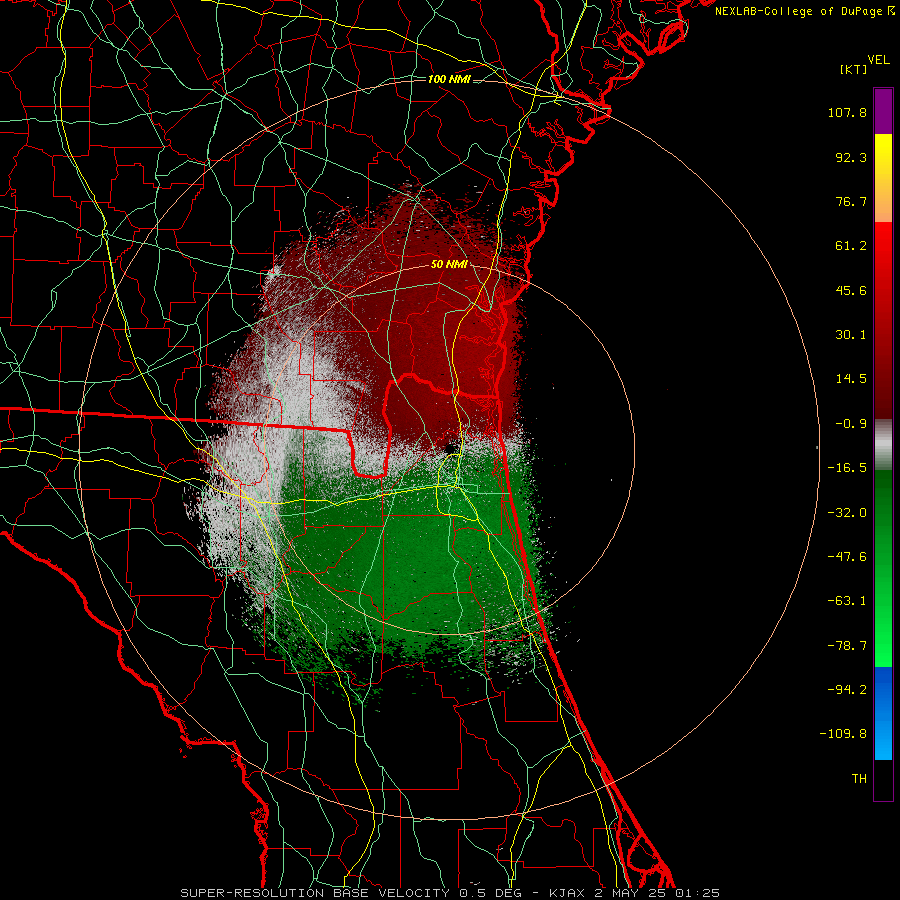The width and height of the screenshot is (900, 900).
Task: Click the 45.6 legend value
Action: tap(851, 290)
